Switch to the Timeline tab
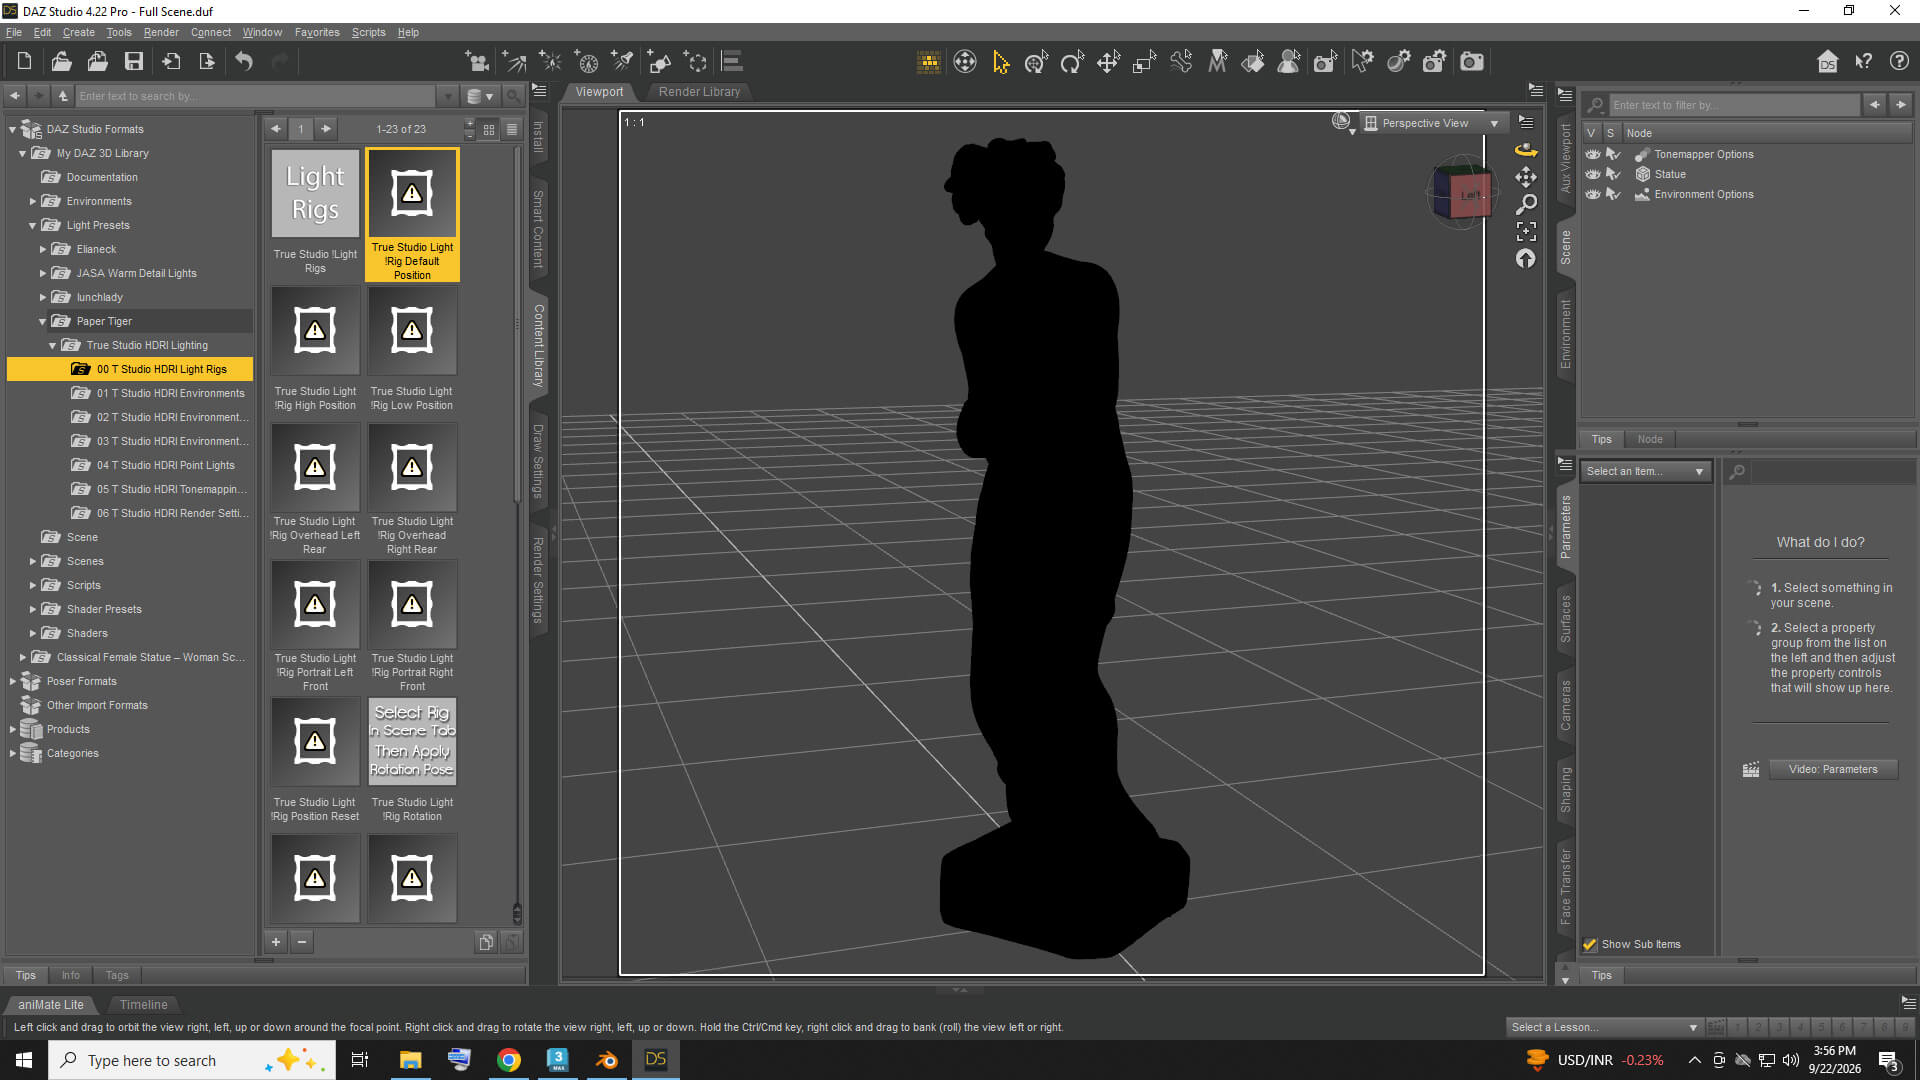This screenshot has width=1920, height=1080. [x=144, y=1005]
